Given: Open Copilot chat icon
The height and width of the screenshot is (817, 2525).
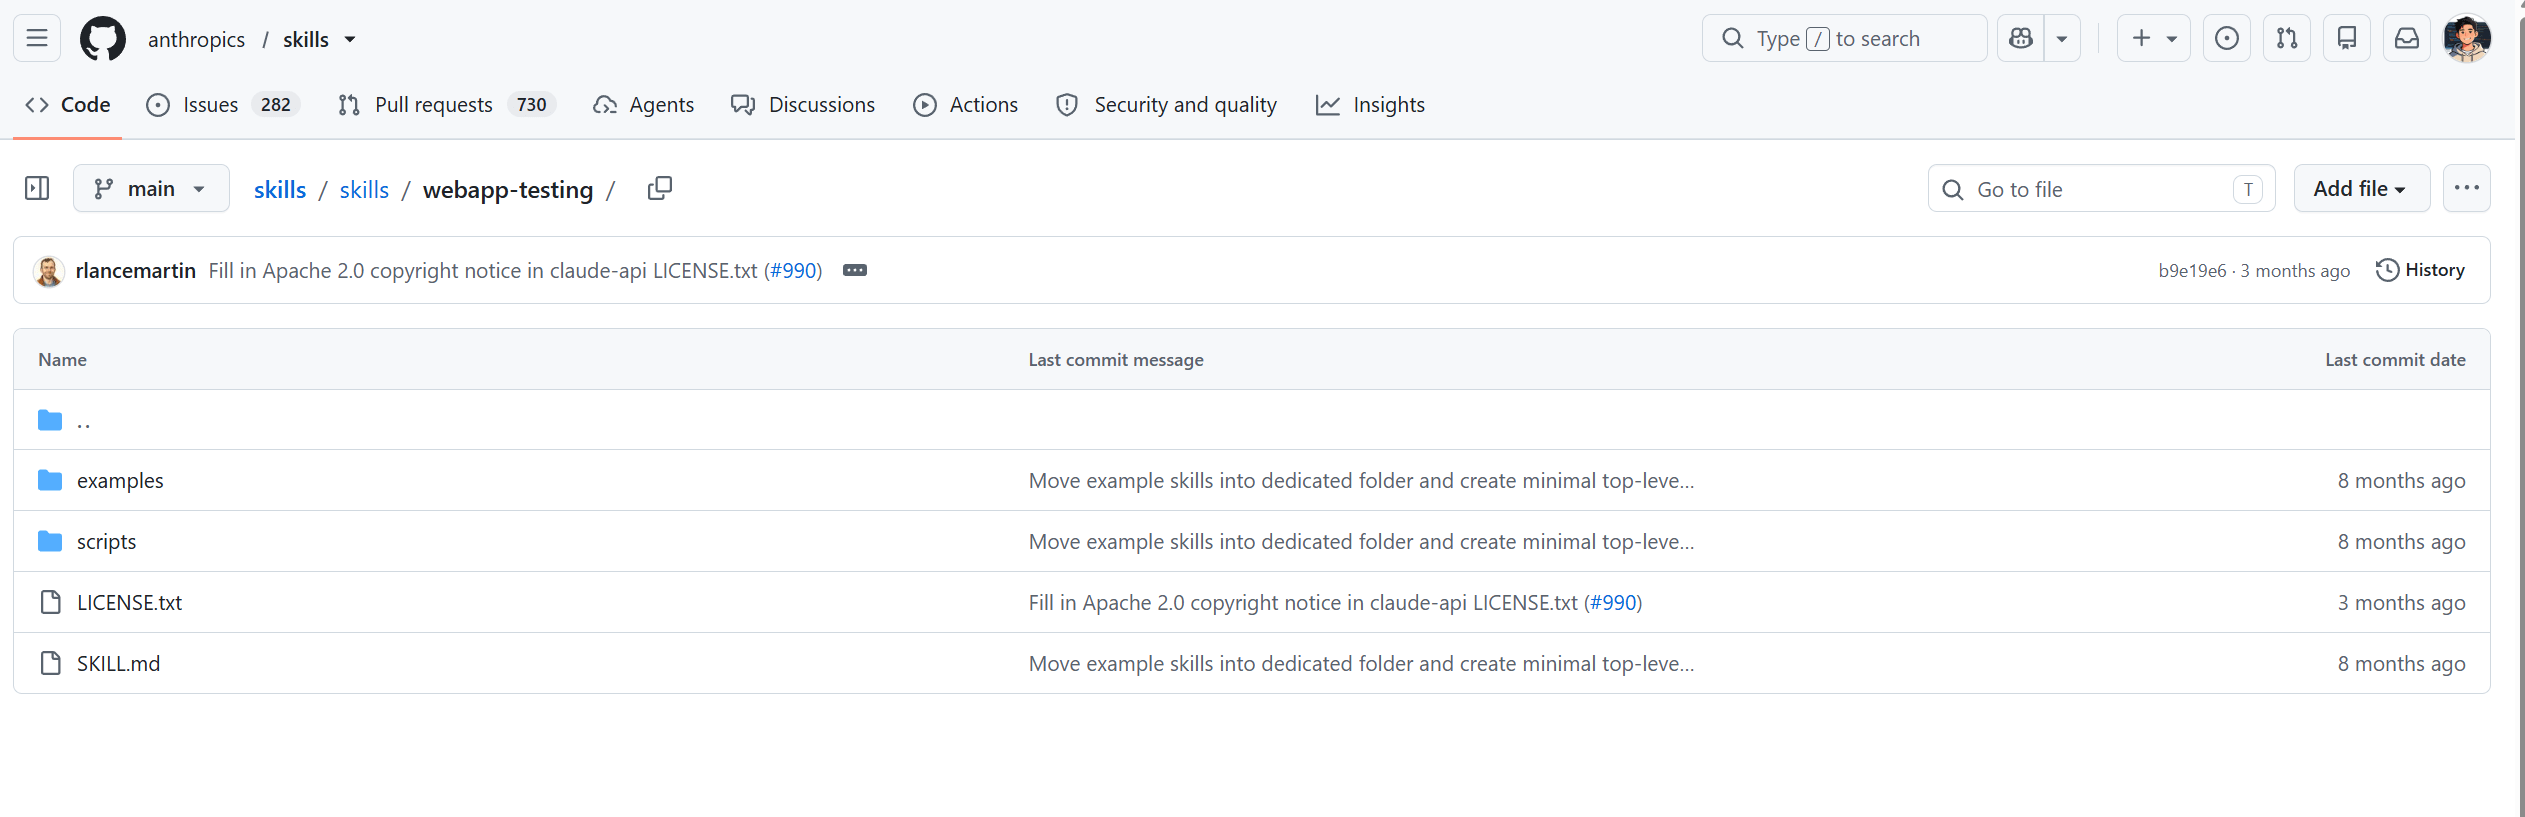Looking at the screenshot, I should (x=2021, y=38).
